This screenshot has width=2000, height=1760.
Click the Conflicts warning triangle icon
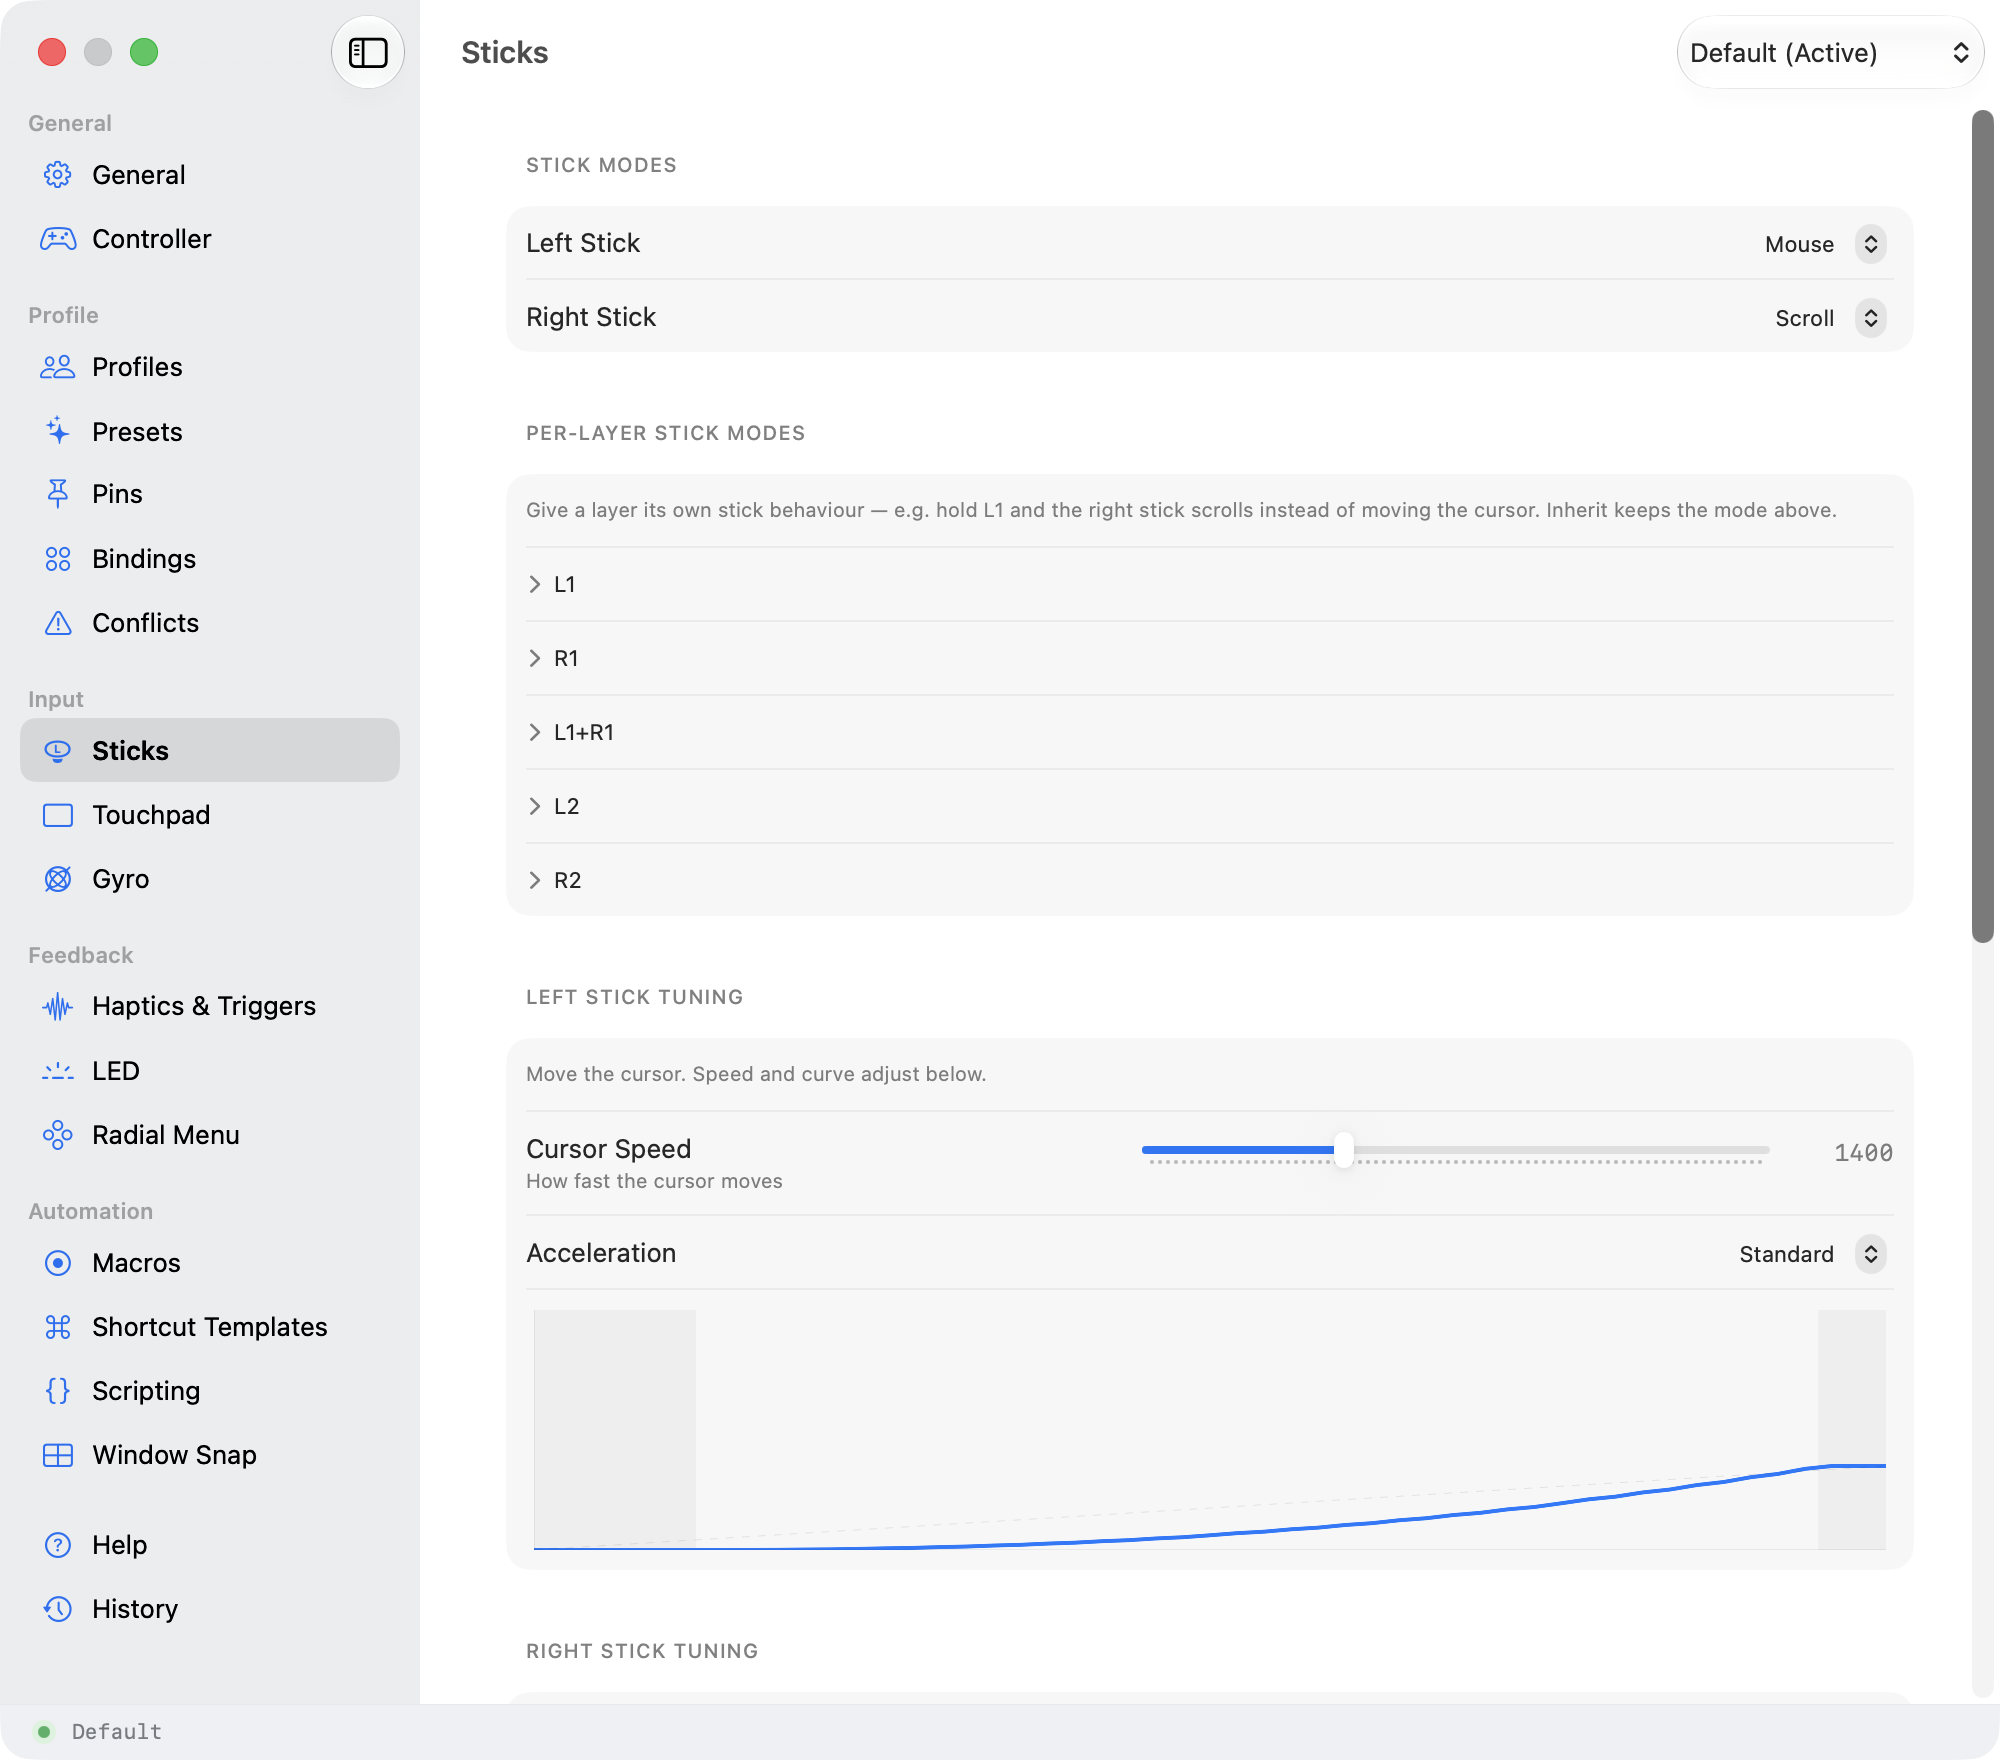pyautogui.click(x=58, y=623)
